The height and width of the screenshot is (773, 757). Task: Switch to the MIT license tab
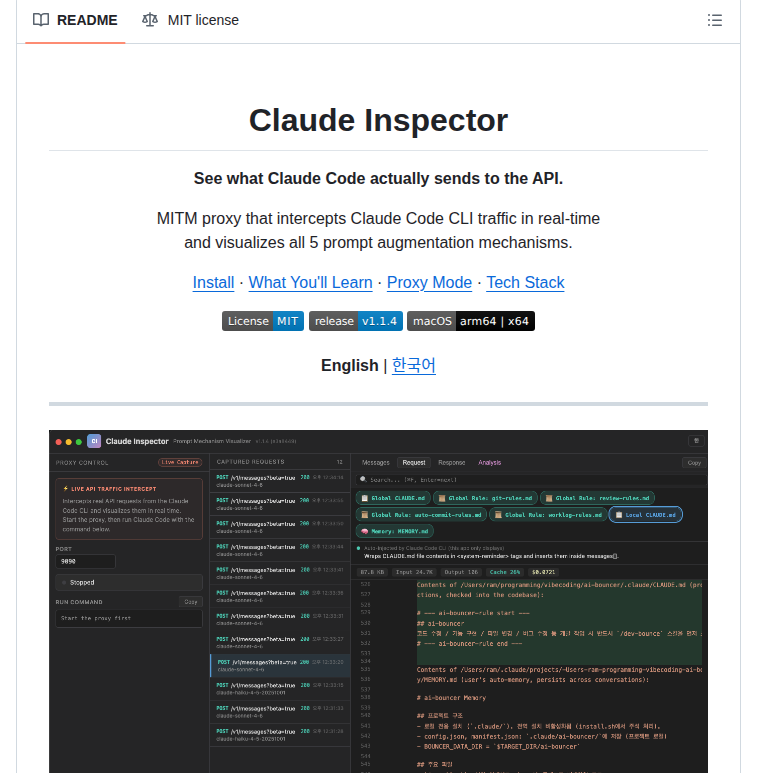coord(190,20)
